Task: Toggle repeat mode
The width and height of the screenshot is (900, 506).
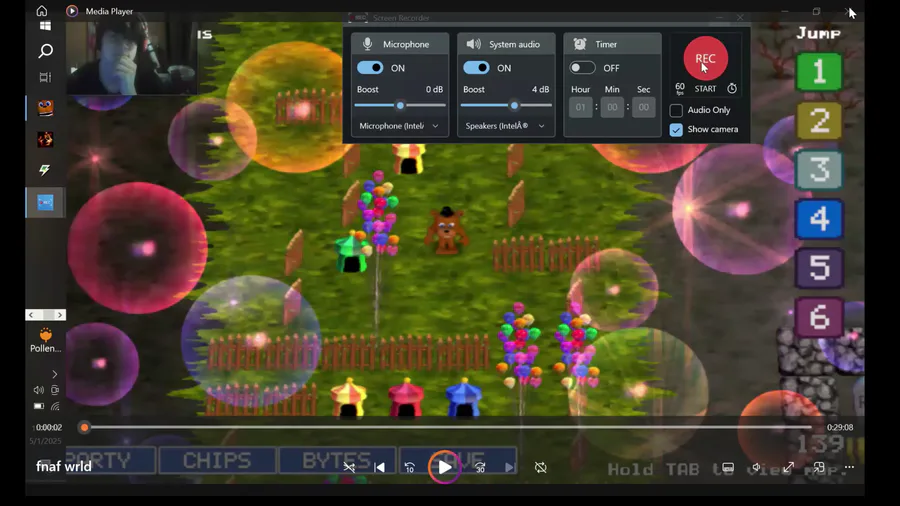Action: tap(540, 468)
